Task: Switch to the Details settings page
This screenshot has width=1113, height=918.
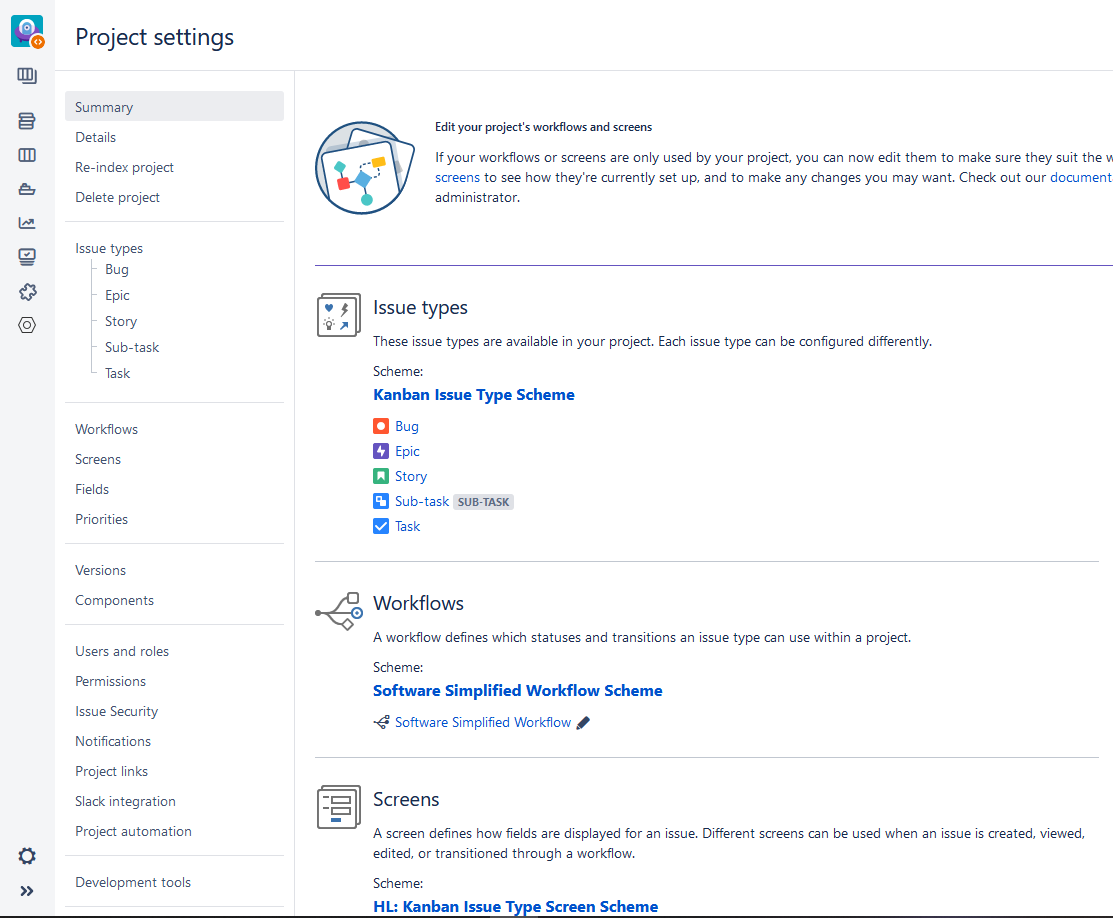Action: pos(95,137)
